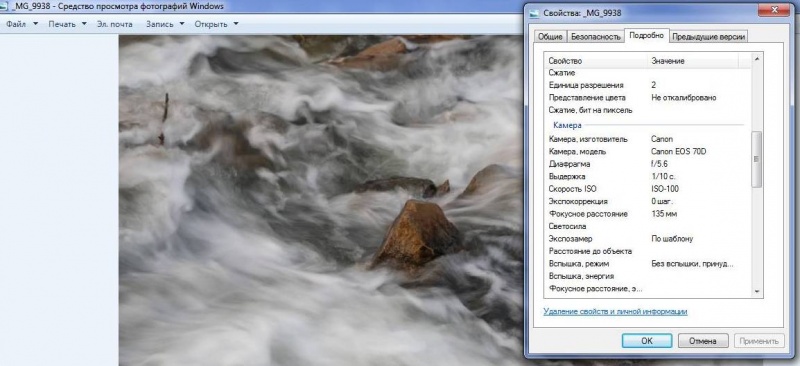Screen dimensions: 800x366
Task: Click the Properties dialog title icon
Action: [534, 13]
